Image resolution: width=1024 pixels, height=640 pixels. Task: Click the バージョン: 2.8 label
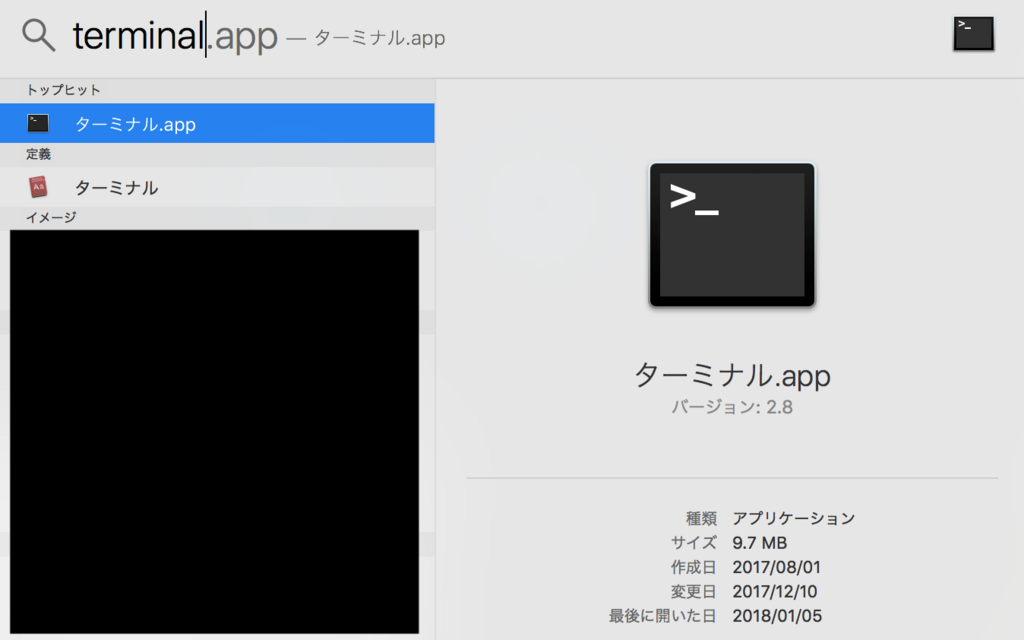pyautogui.click(x=732, y=407)
